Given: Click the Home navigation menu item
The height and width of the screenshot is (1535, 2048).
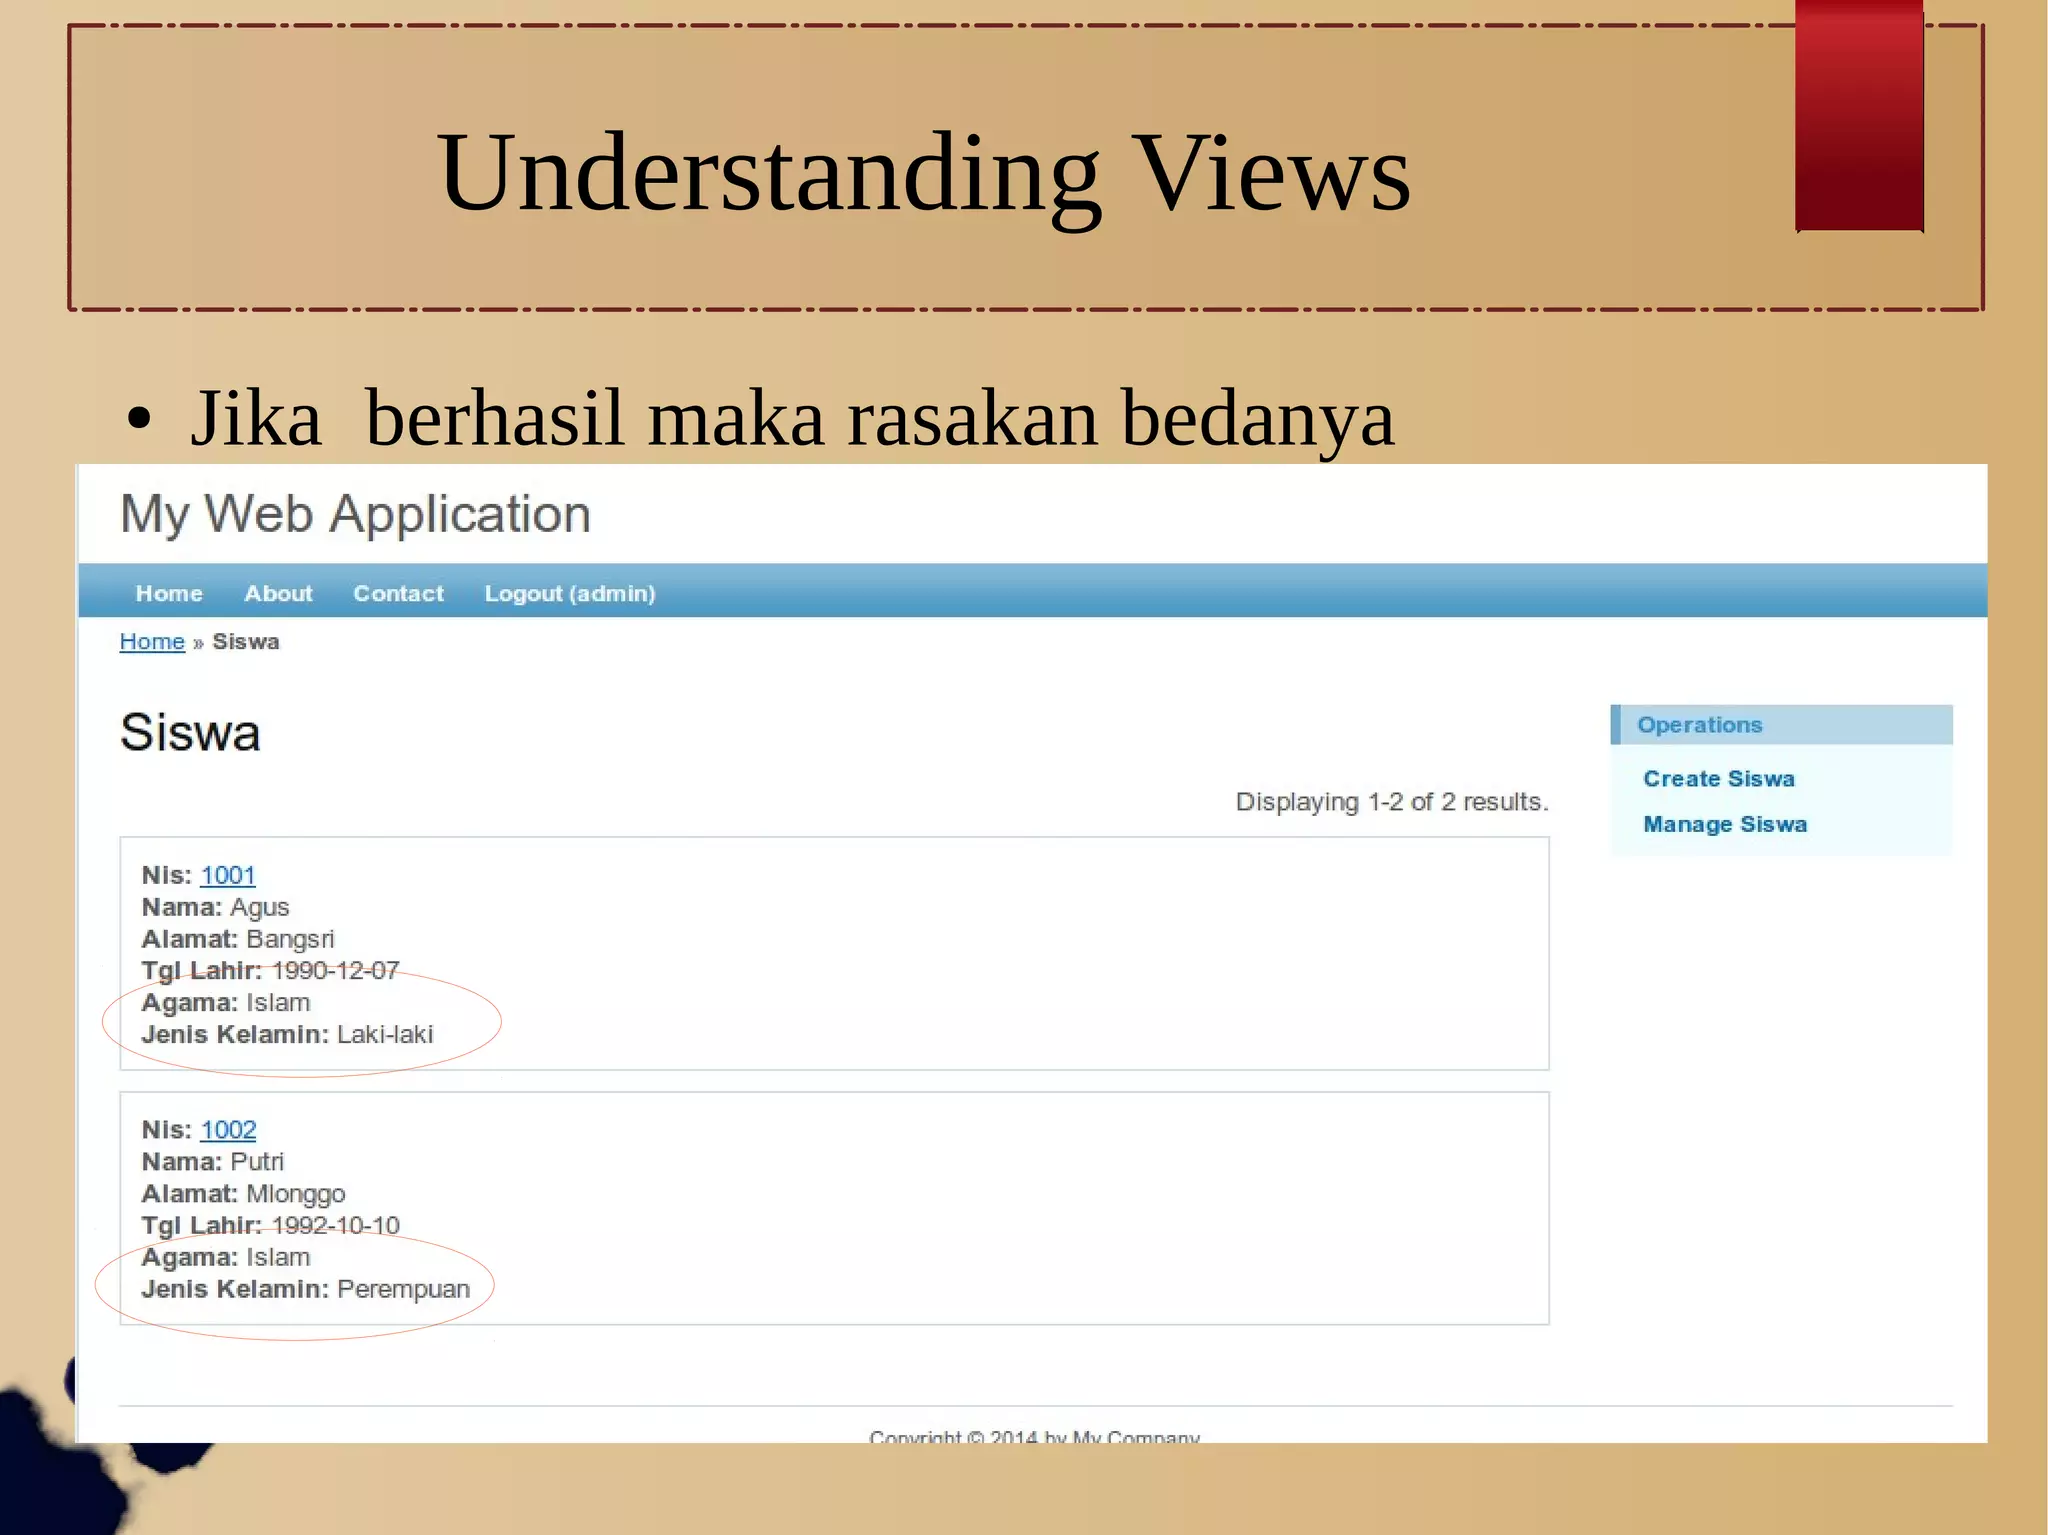Looking at the screenshot, I should tap(169, 594).
